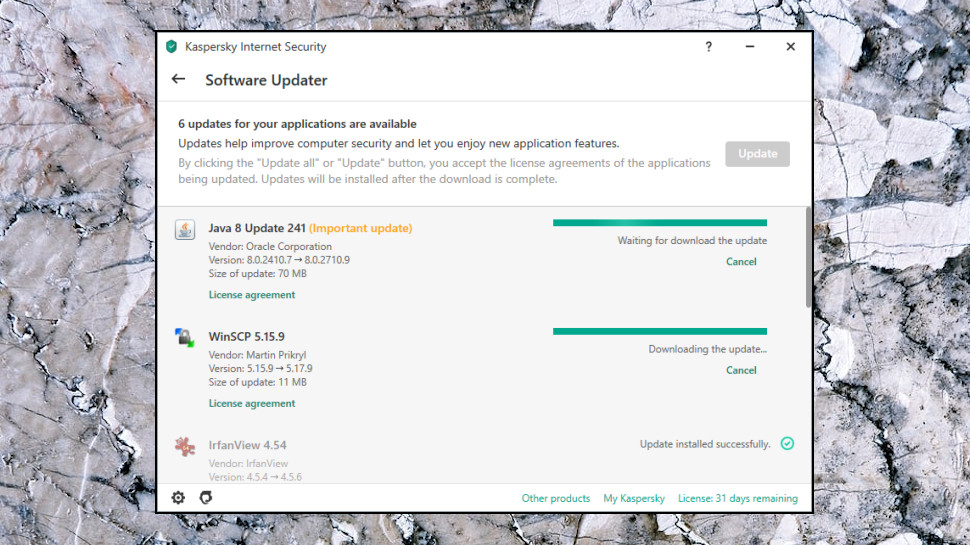Image resolution: width=970 pixels, height=545 pixels.
Task: Click the Software Updater heading
Action: point(266,80)
